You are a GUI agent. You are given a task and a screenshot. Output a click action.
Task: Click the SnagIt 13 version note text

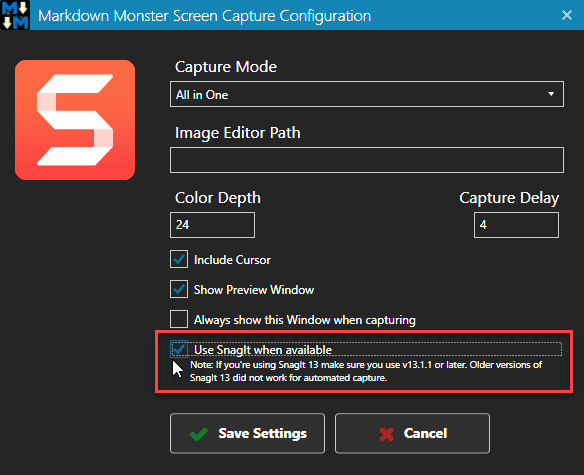pos(366,371)
